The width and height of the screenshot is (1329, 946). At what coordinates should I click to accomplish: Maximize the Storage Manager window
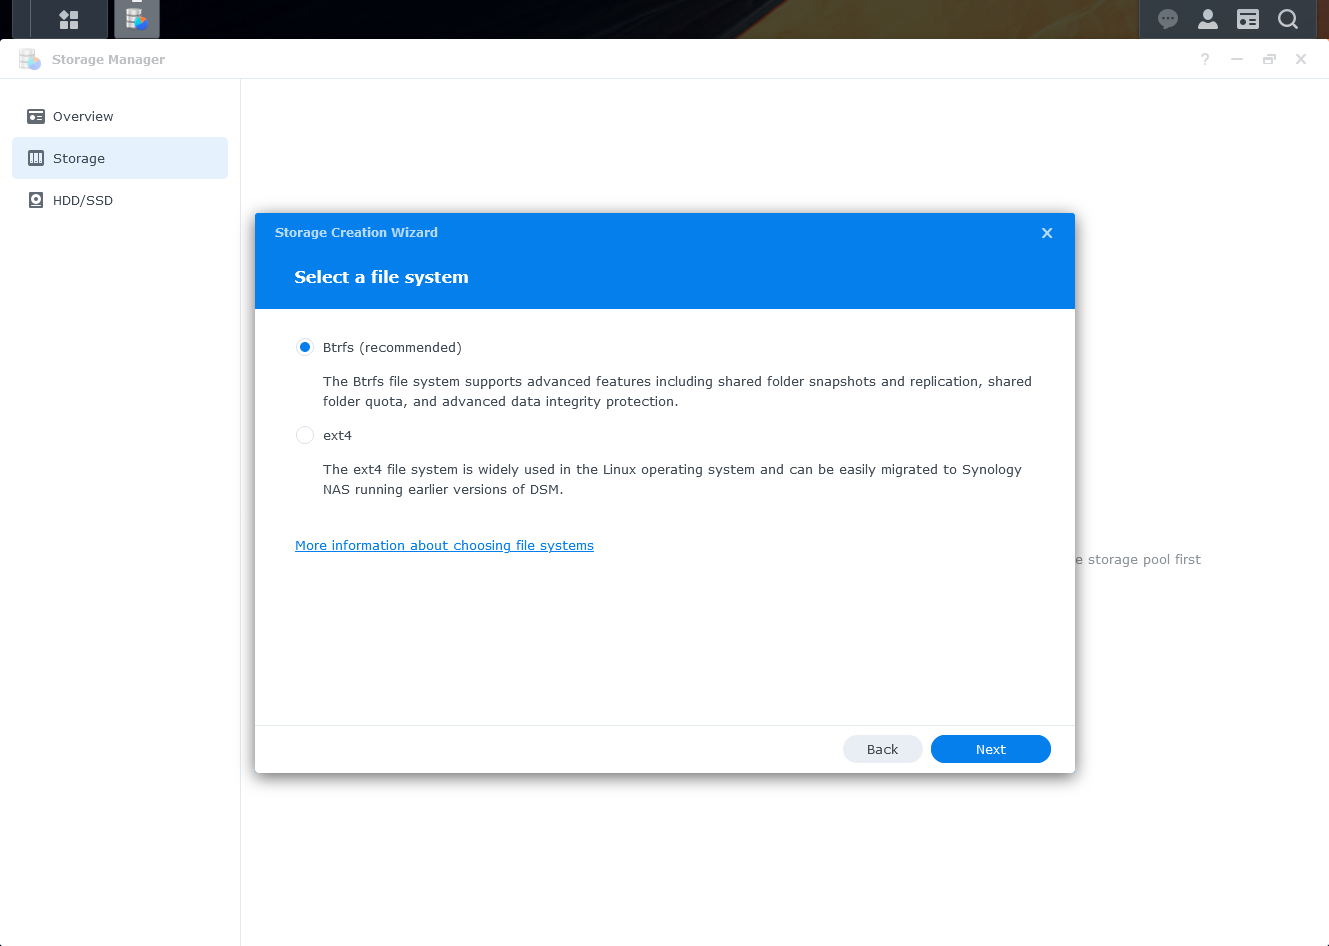click(1269, 60)
